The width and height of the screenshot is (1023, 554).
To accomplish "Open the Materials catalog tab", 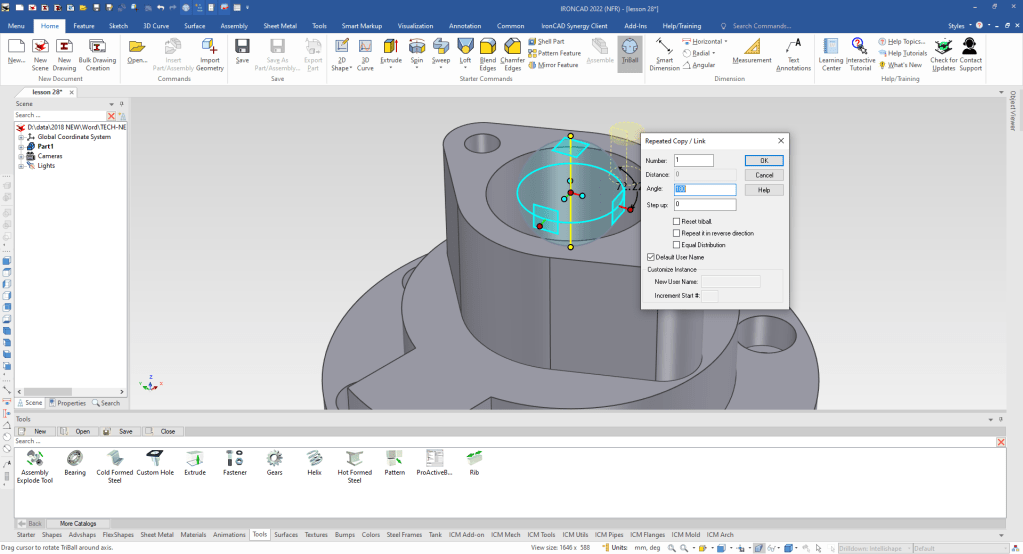I will [x=193, y=535].
